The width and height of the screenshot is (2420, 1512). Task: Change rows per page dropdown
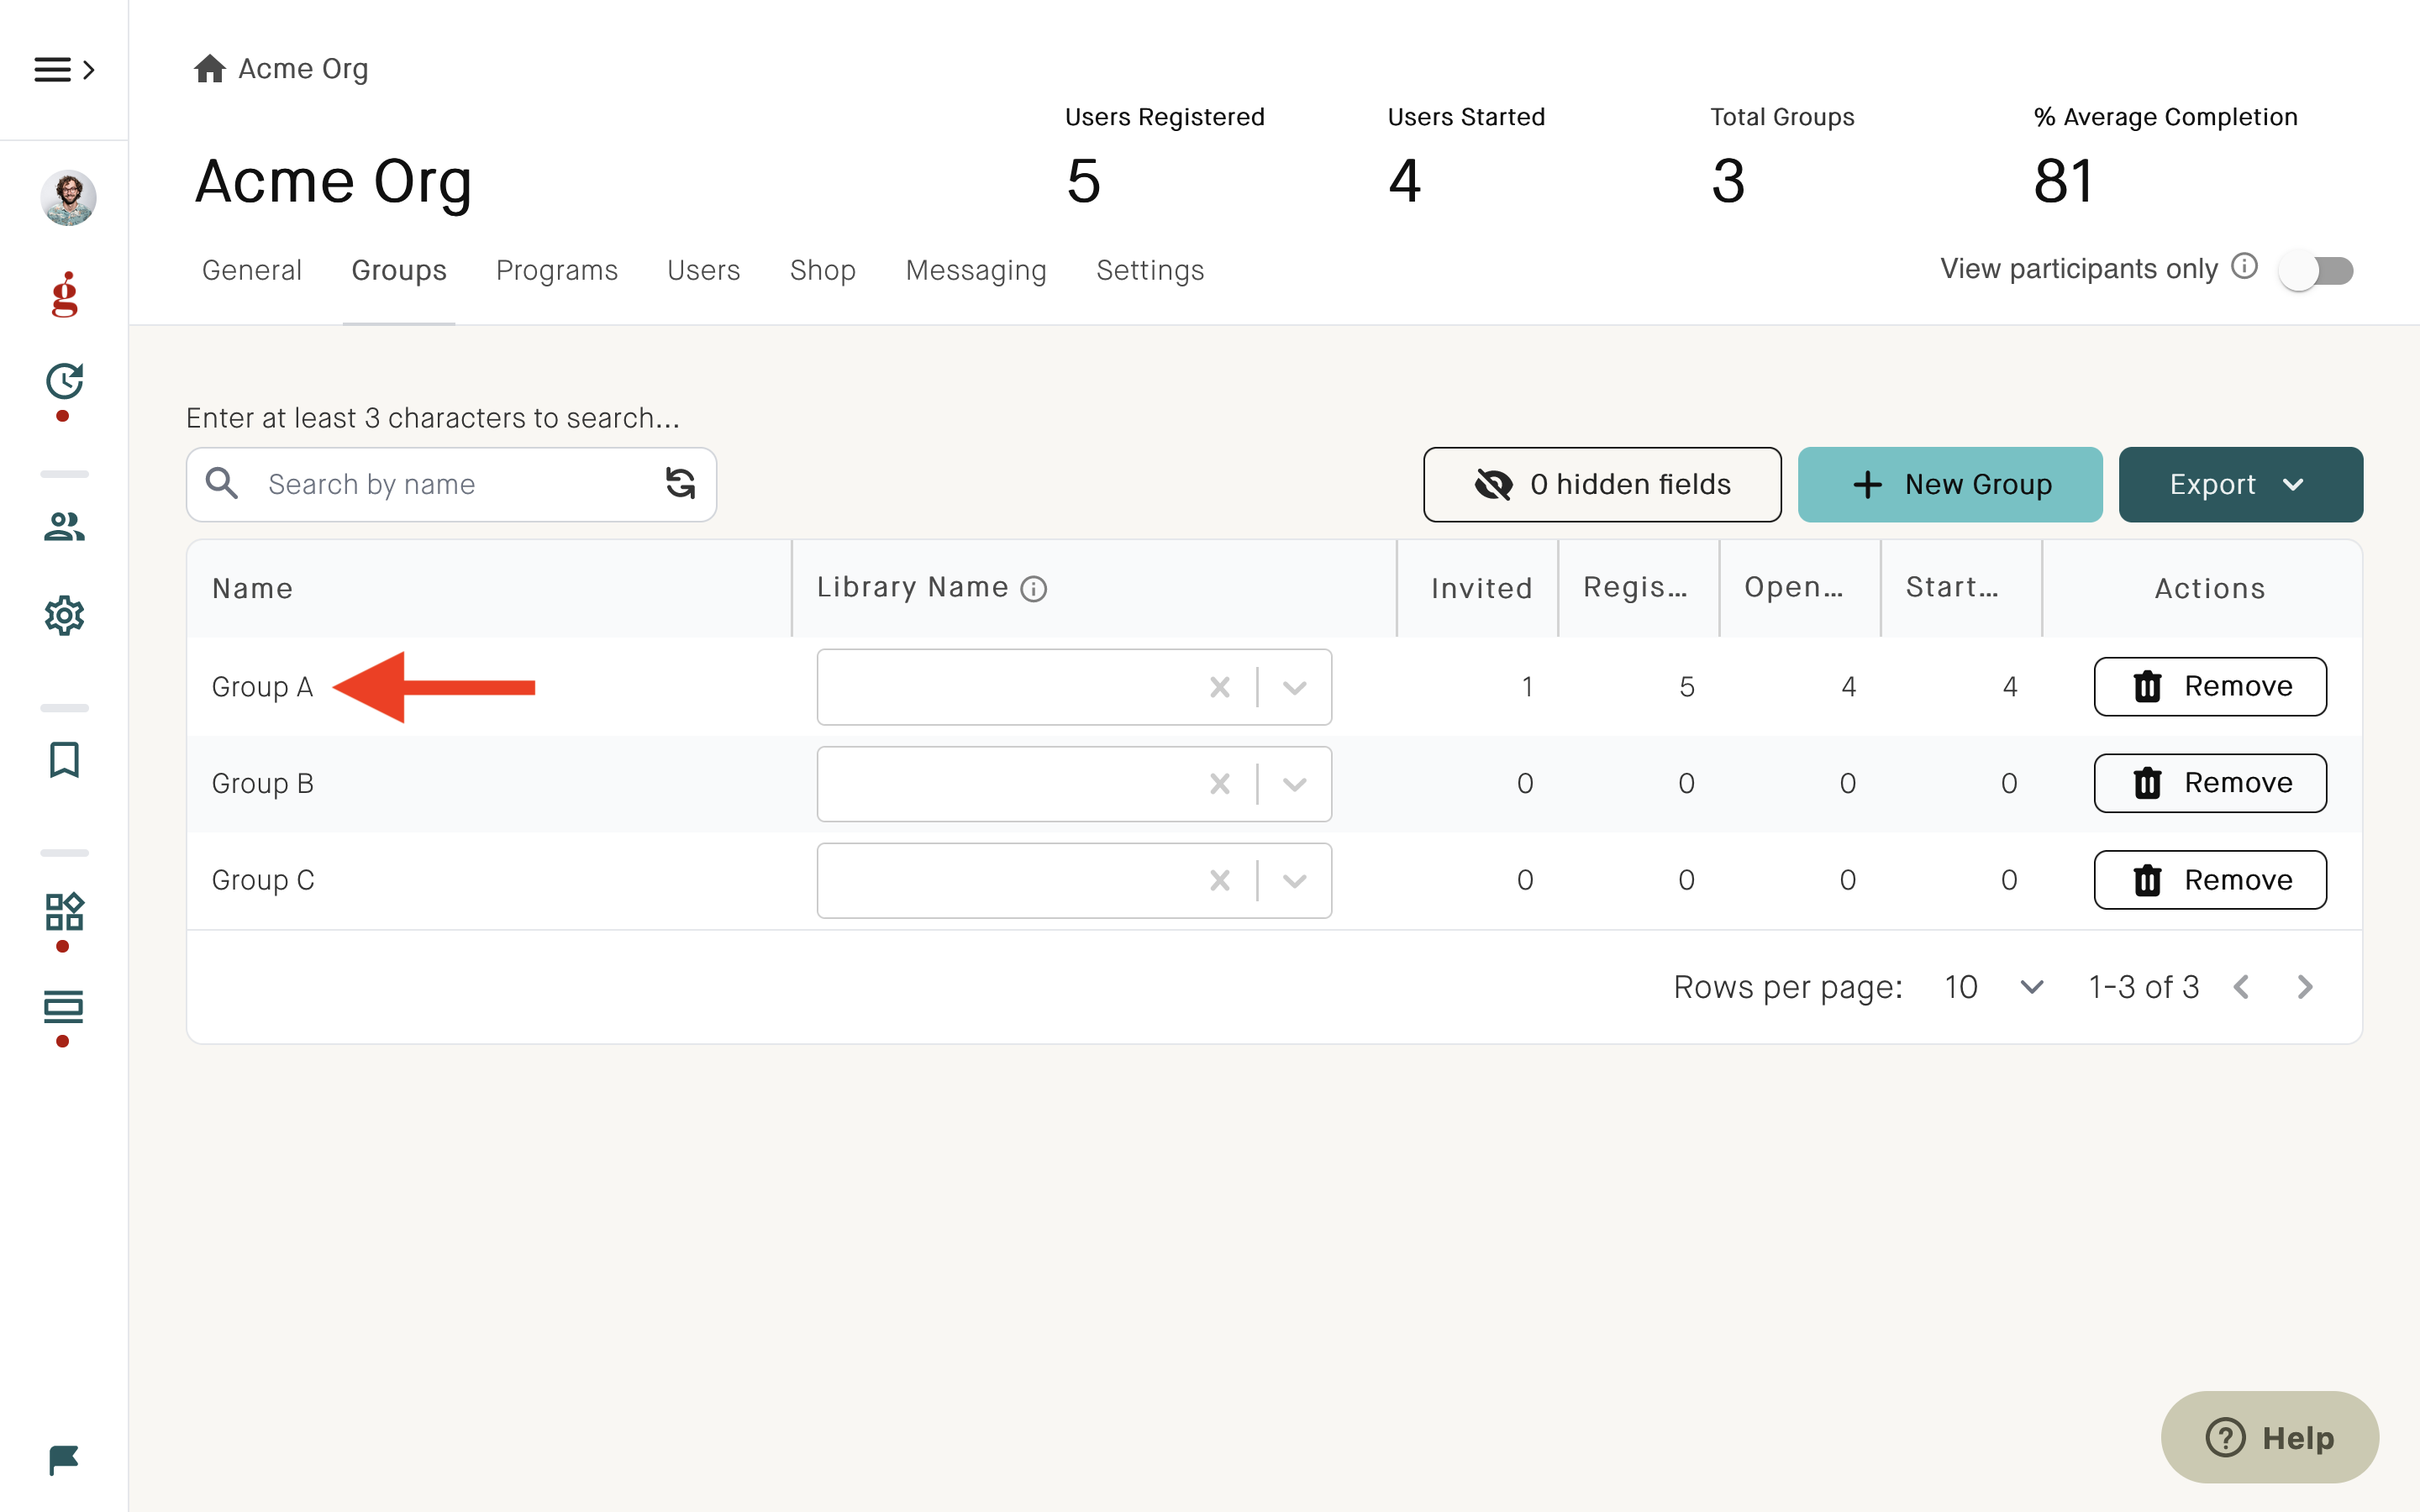point(1994,987)
